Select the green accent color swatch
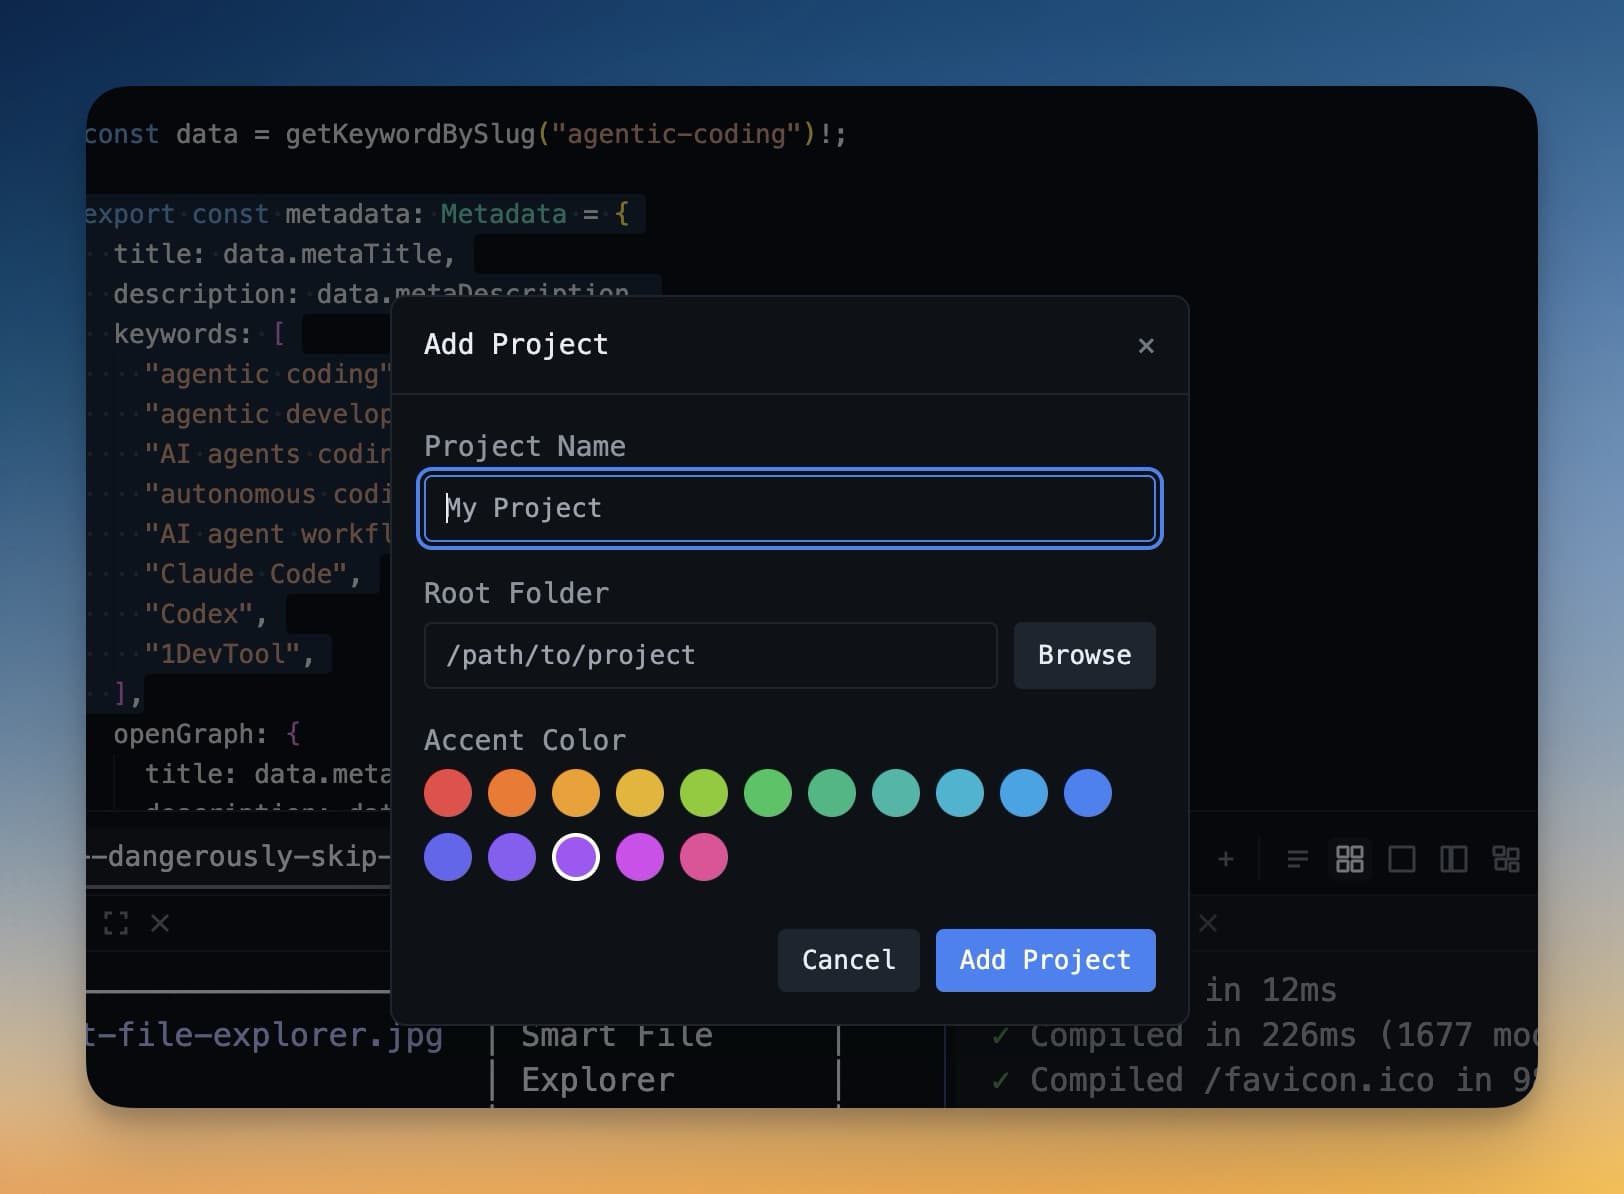1624x1194 pixels. click(x=767, y=793)
